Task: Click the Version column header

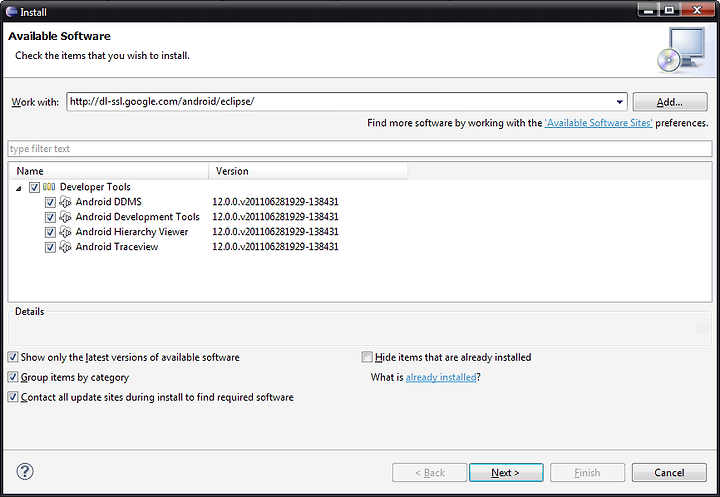Action: click(x=308, y=171)
